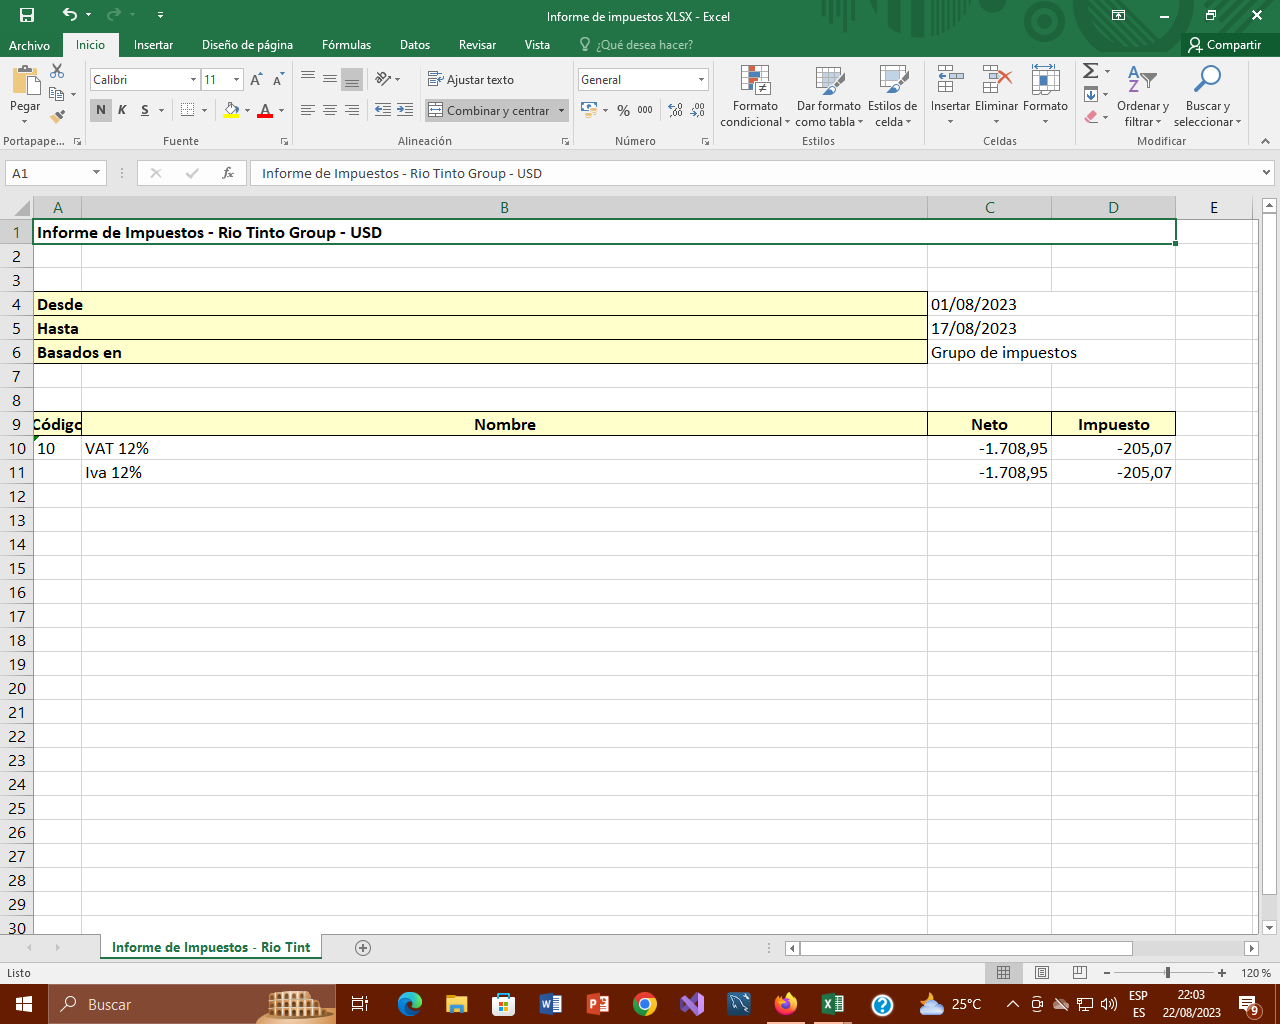The image size is (1280, 1024).
Task: Click the Compartir button
Action: 1225,45
